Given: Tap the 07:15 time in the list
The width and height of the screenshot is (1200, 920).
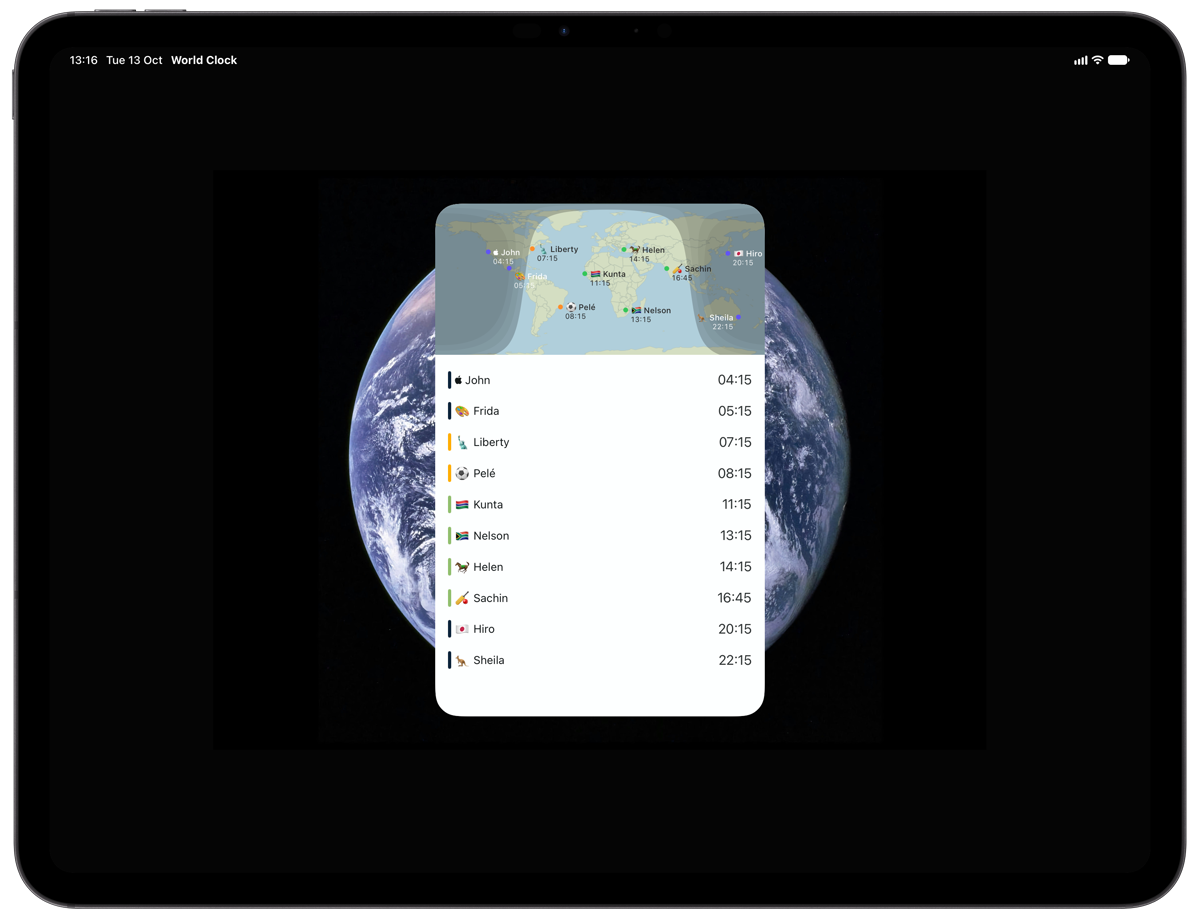Looking at the screenshot, I should point(735,442).
